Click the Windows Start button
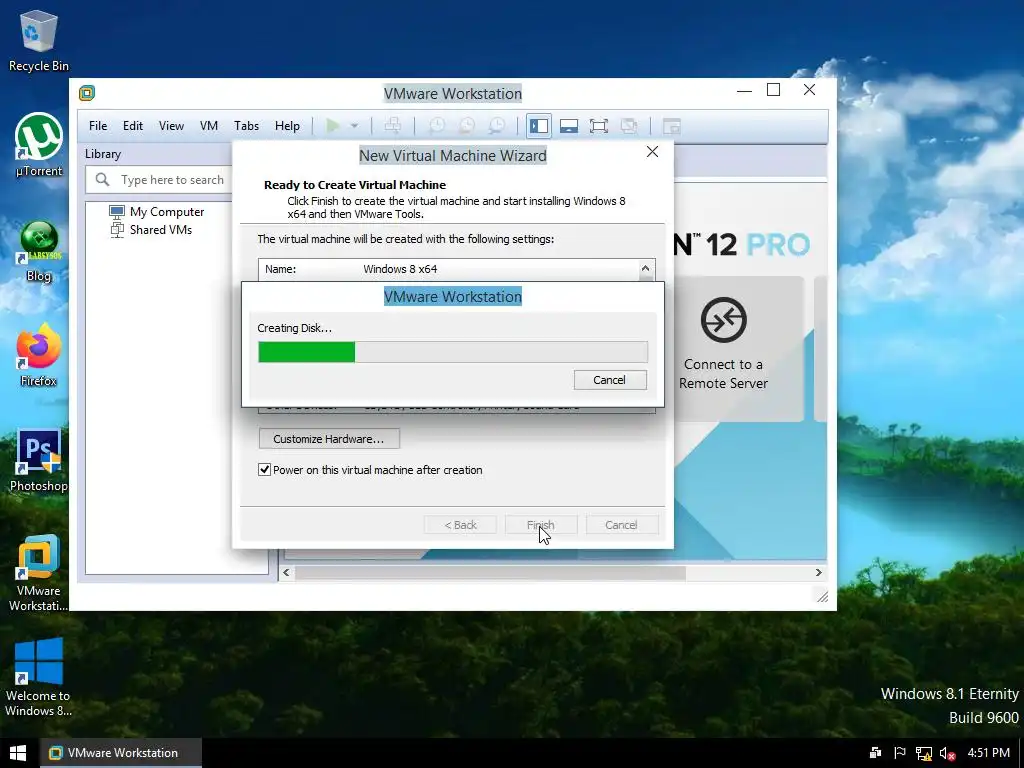Image resolution: width=1024 pixels, height=768 pixels. tap(18, 753)
